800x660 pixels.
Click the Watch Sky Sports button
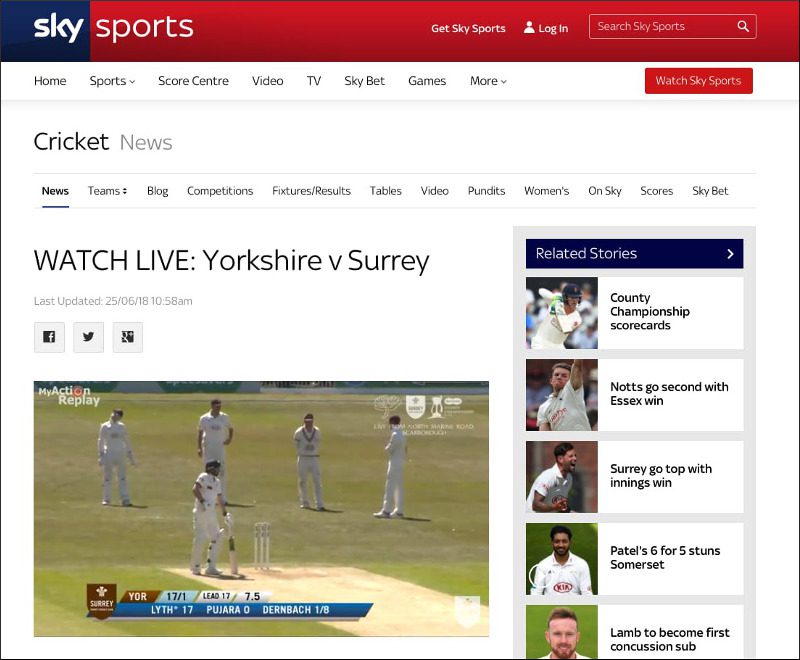[x=698, y=81]
